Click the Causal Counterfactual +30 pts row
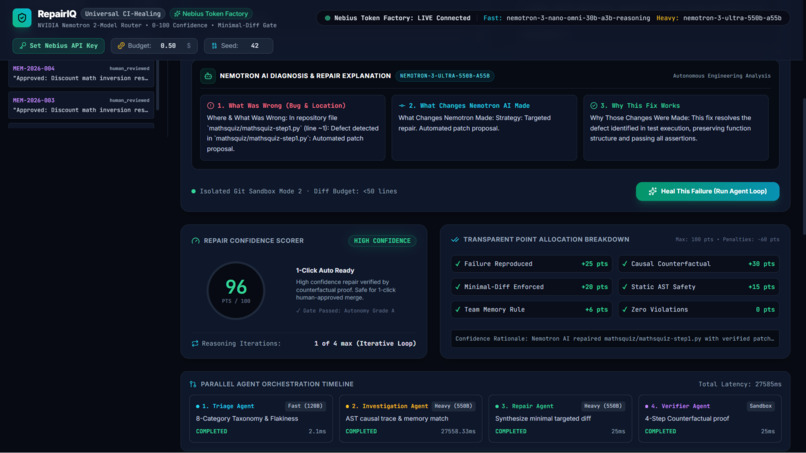 click(x=699, y=264)
